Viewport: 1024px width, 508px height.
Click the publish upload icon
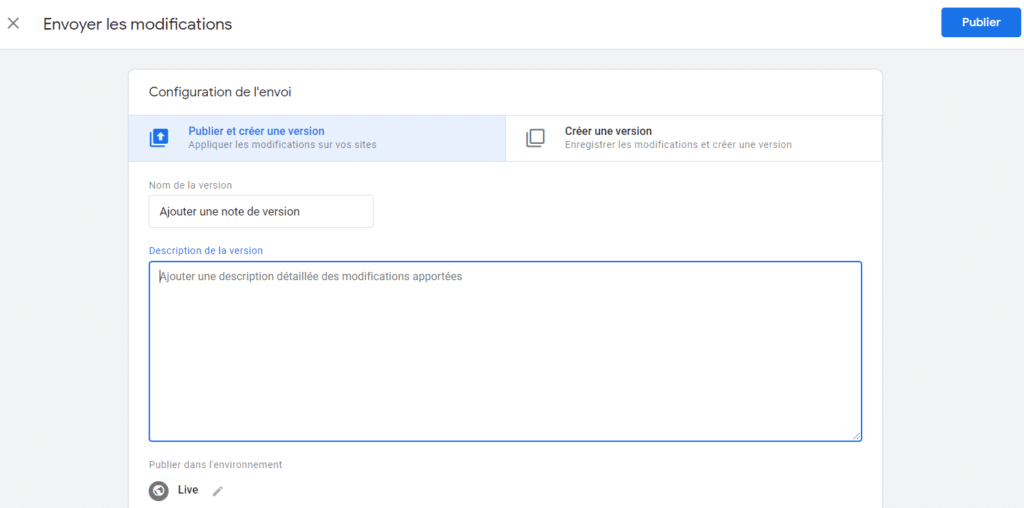(x=159, y=138)
